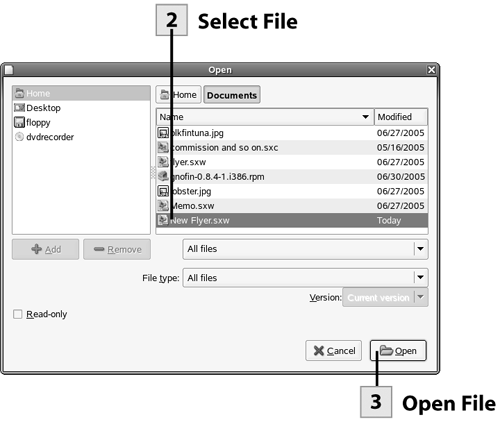Expand the File type dropdown

click(305, 278)
